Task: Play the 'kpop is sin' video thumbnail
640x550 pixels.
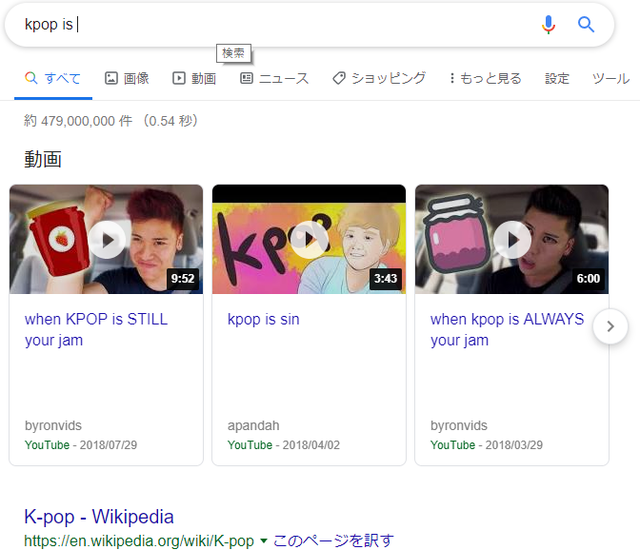Action: click(309, 240)
